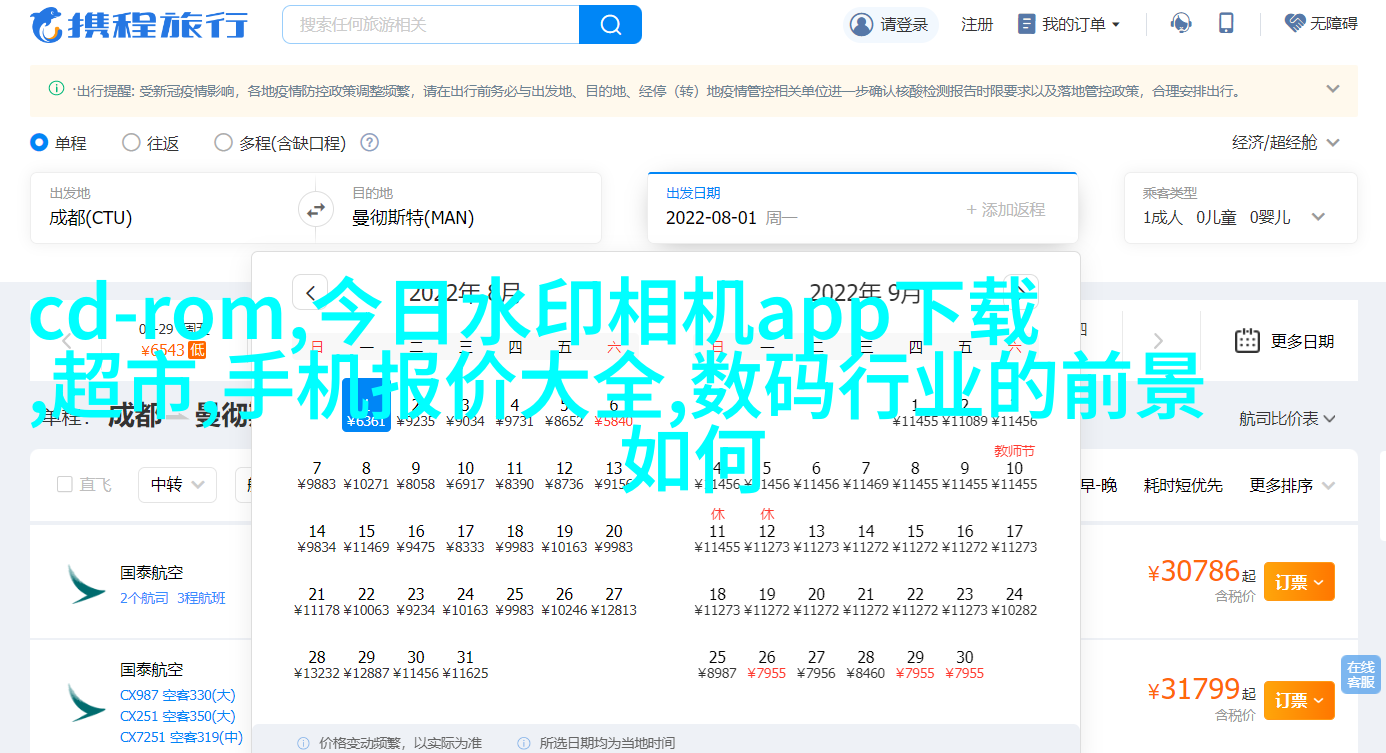The width and height of the screenshot is (1386, 753).
Task: Click the 出发地 成都(CTU) field
Action: 166,208
